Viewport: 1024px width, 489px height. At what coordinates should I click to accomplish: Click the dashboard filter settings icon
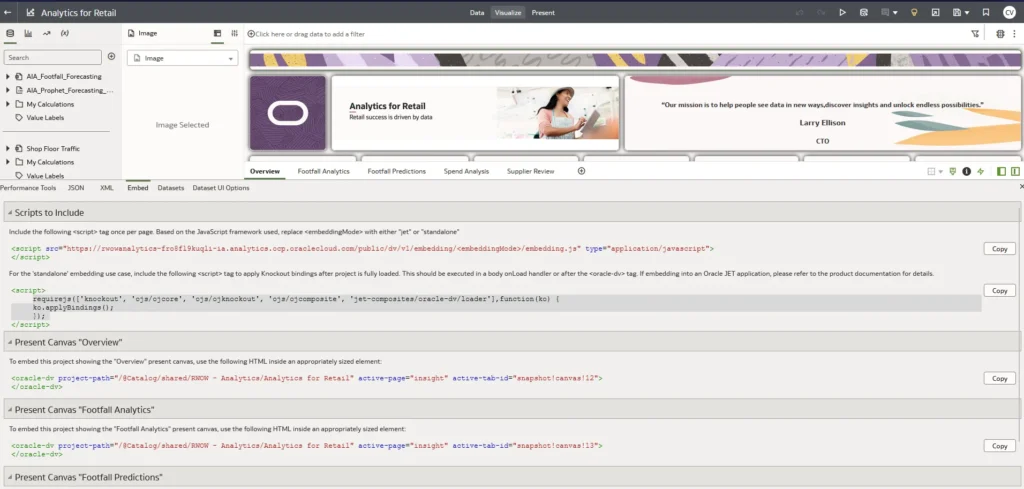click(1000, 34)
